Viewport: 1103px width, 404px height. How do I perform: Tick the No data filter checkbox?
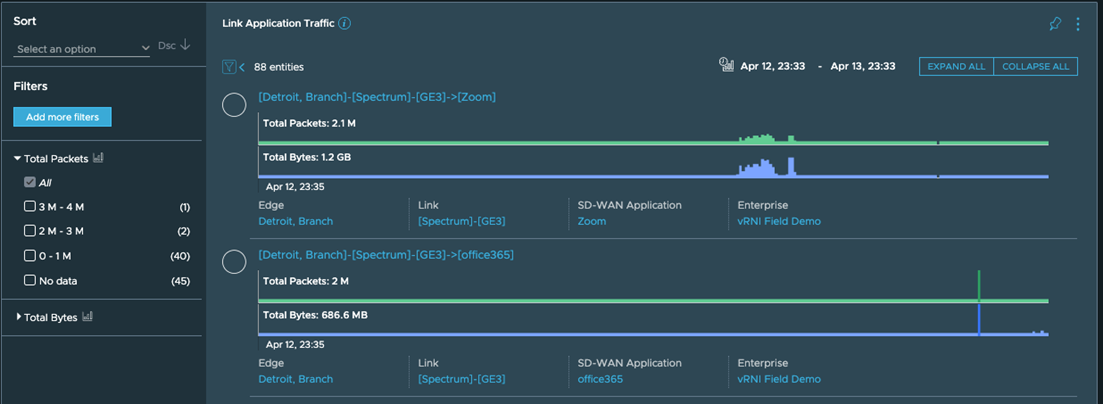coord(30,281)
